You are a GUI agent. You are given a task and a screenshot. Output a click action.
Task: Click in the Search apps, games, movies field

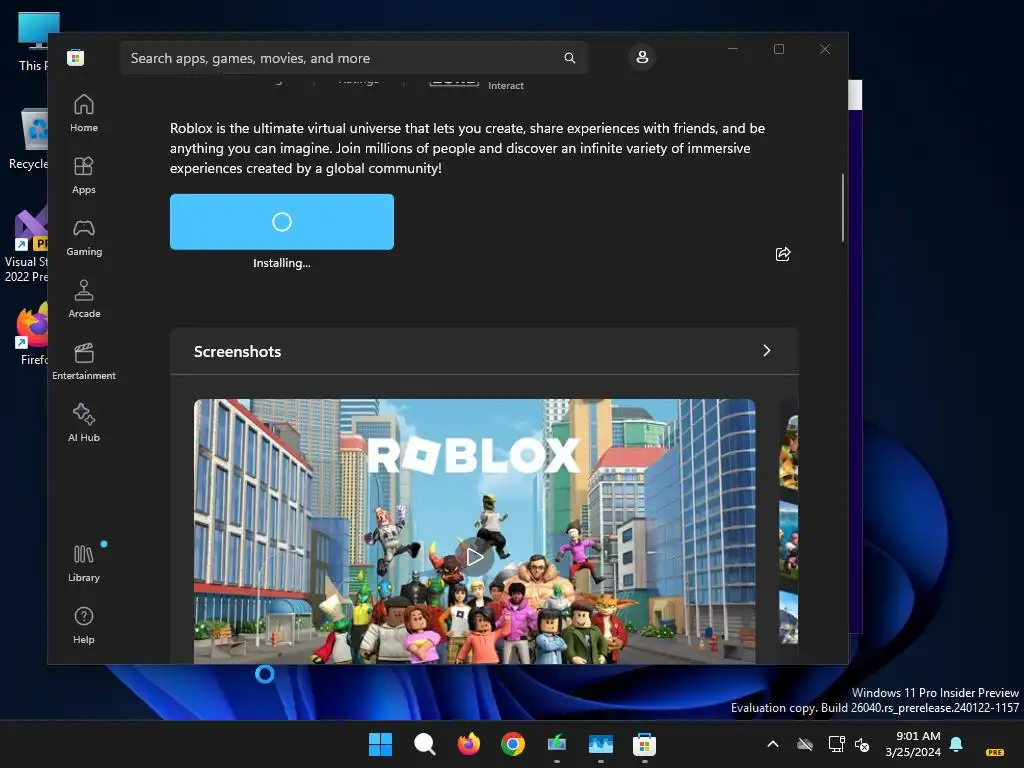coord(353,58)
